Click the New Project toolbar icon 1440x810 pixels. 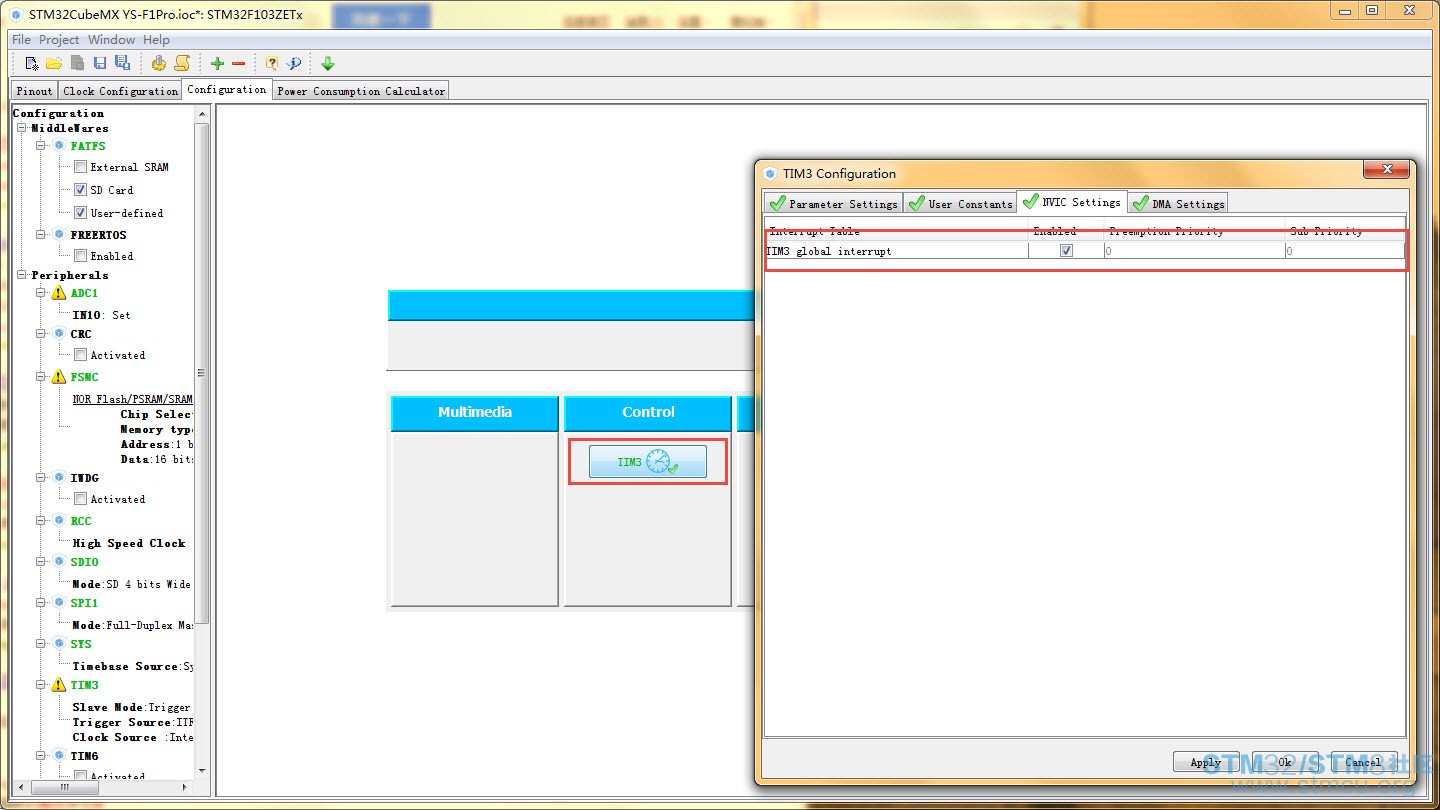click(x=32, y=63)
